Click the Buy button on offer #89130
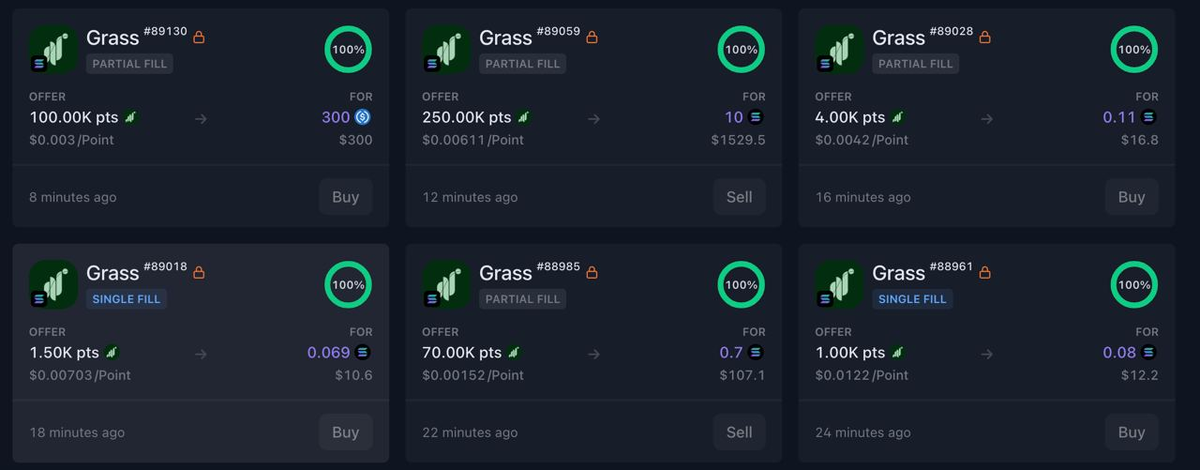The image size is (1200, 470). pos(345,197)
